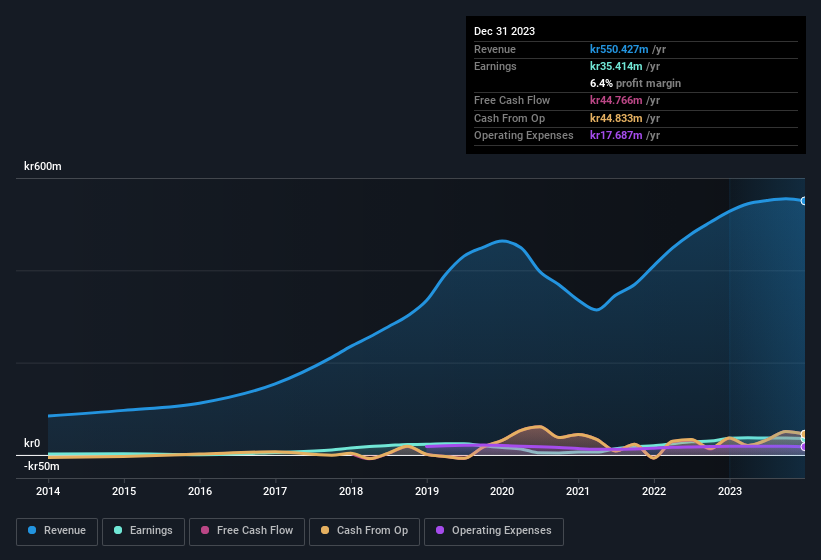Toggle the Revenue legend button
The height and width of the screenshot is (560, 821).
(57, 531)
